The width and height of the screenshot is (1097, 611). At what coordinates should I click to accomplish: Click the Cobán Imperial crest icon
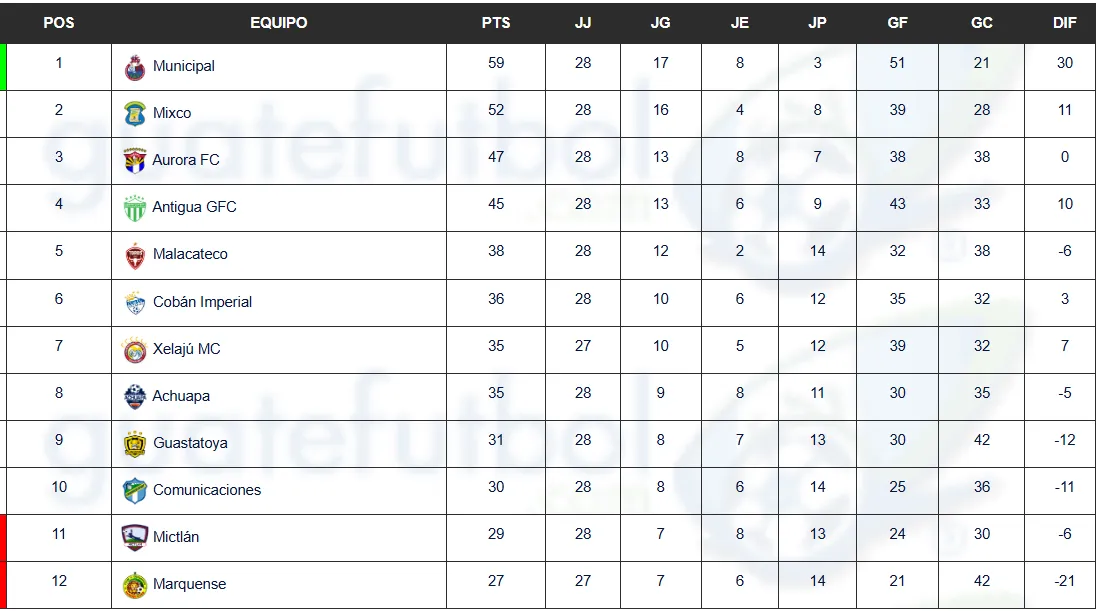pyautogui.click(x=135, y=302)
